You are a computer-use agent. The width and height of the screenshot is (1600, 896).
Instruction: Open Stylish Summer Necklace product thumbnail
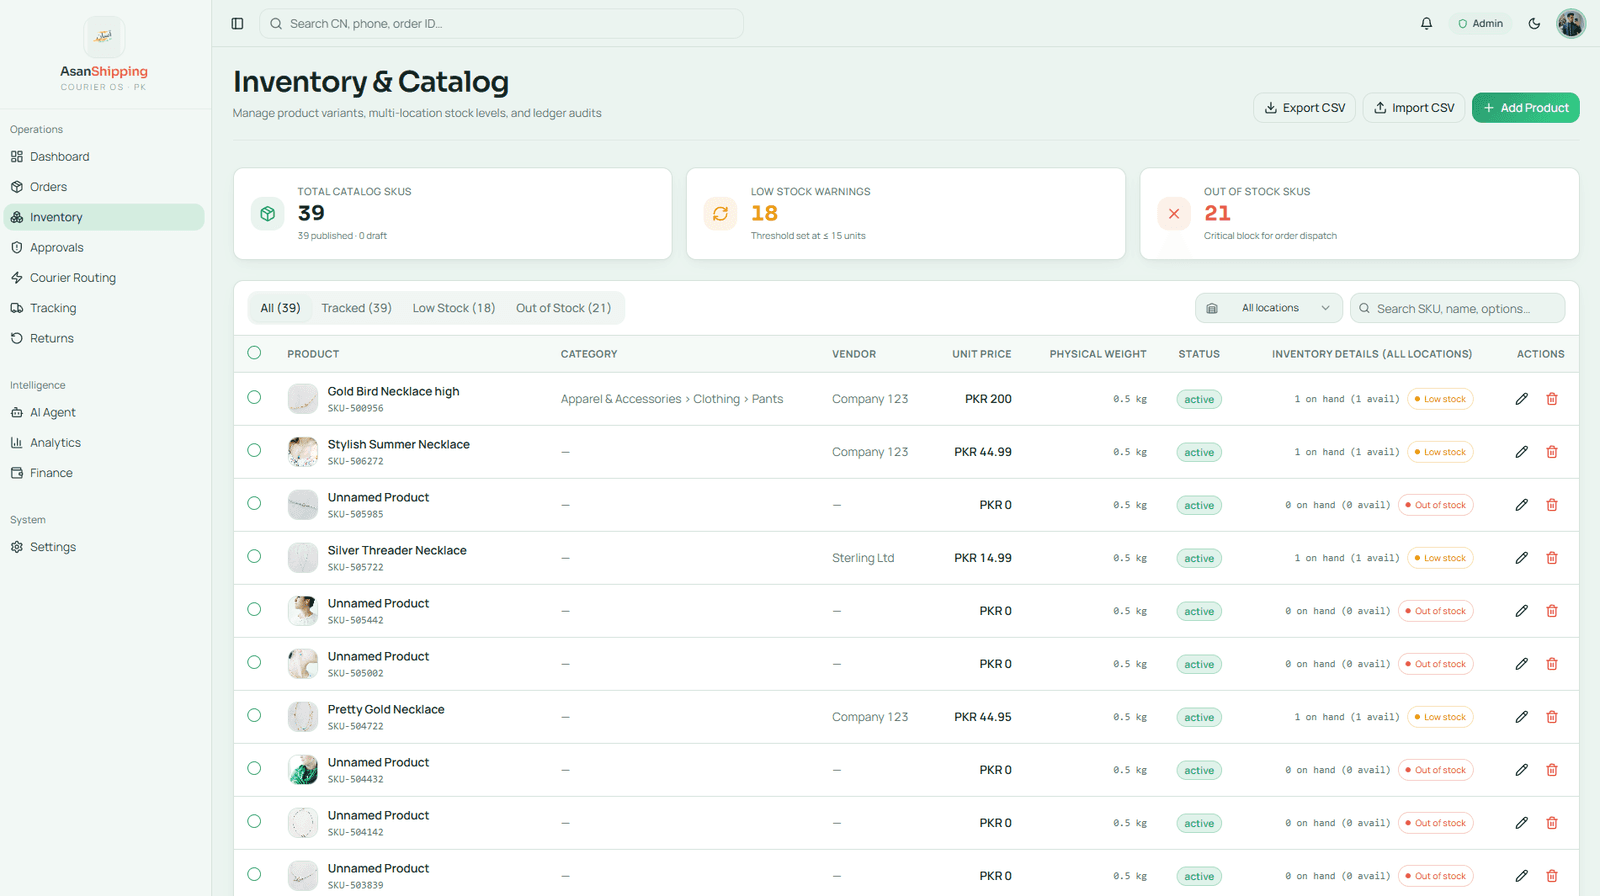(303, 452)
